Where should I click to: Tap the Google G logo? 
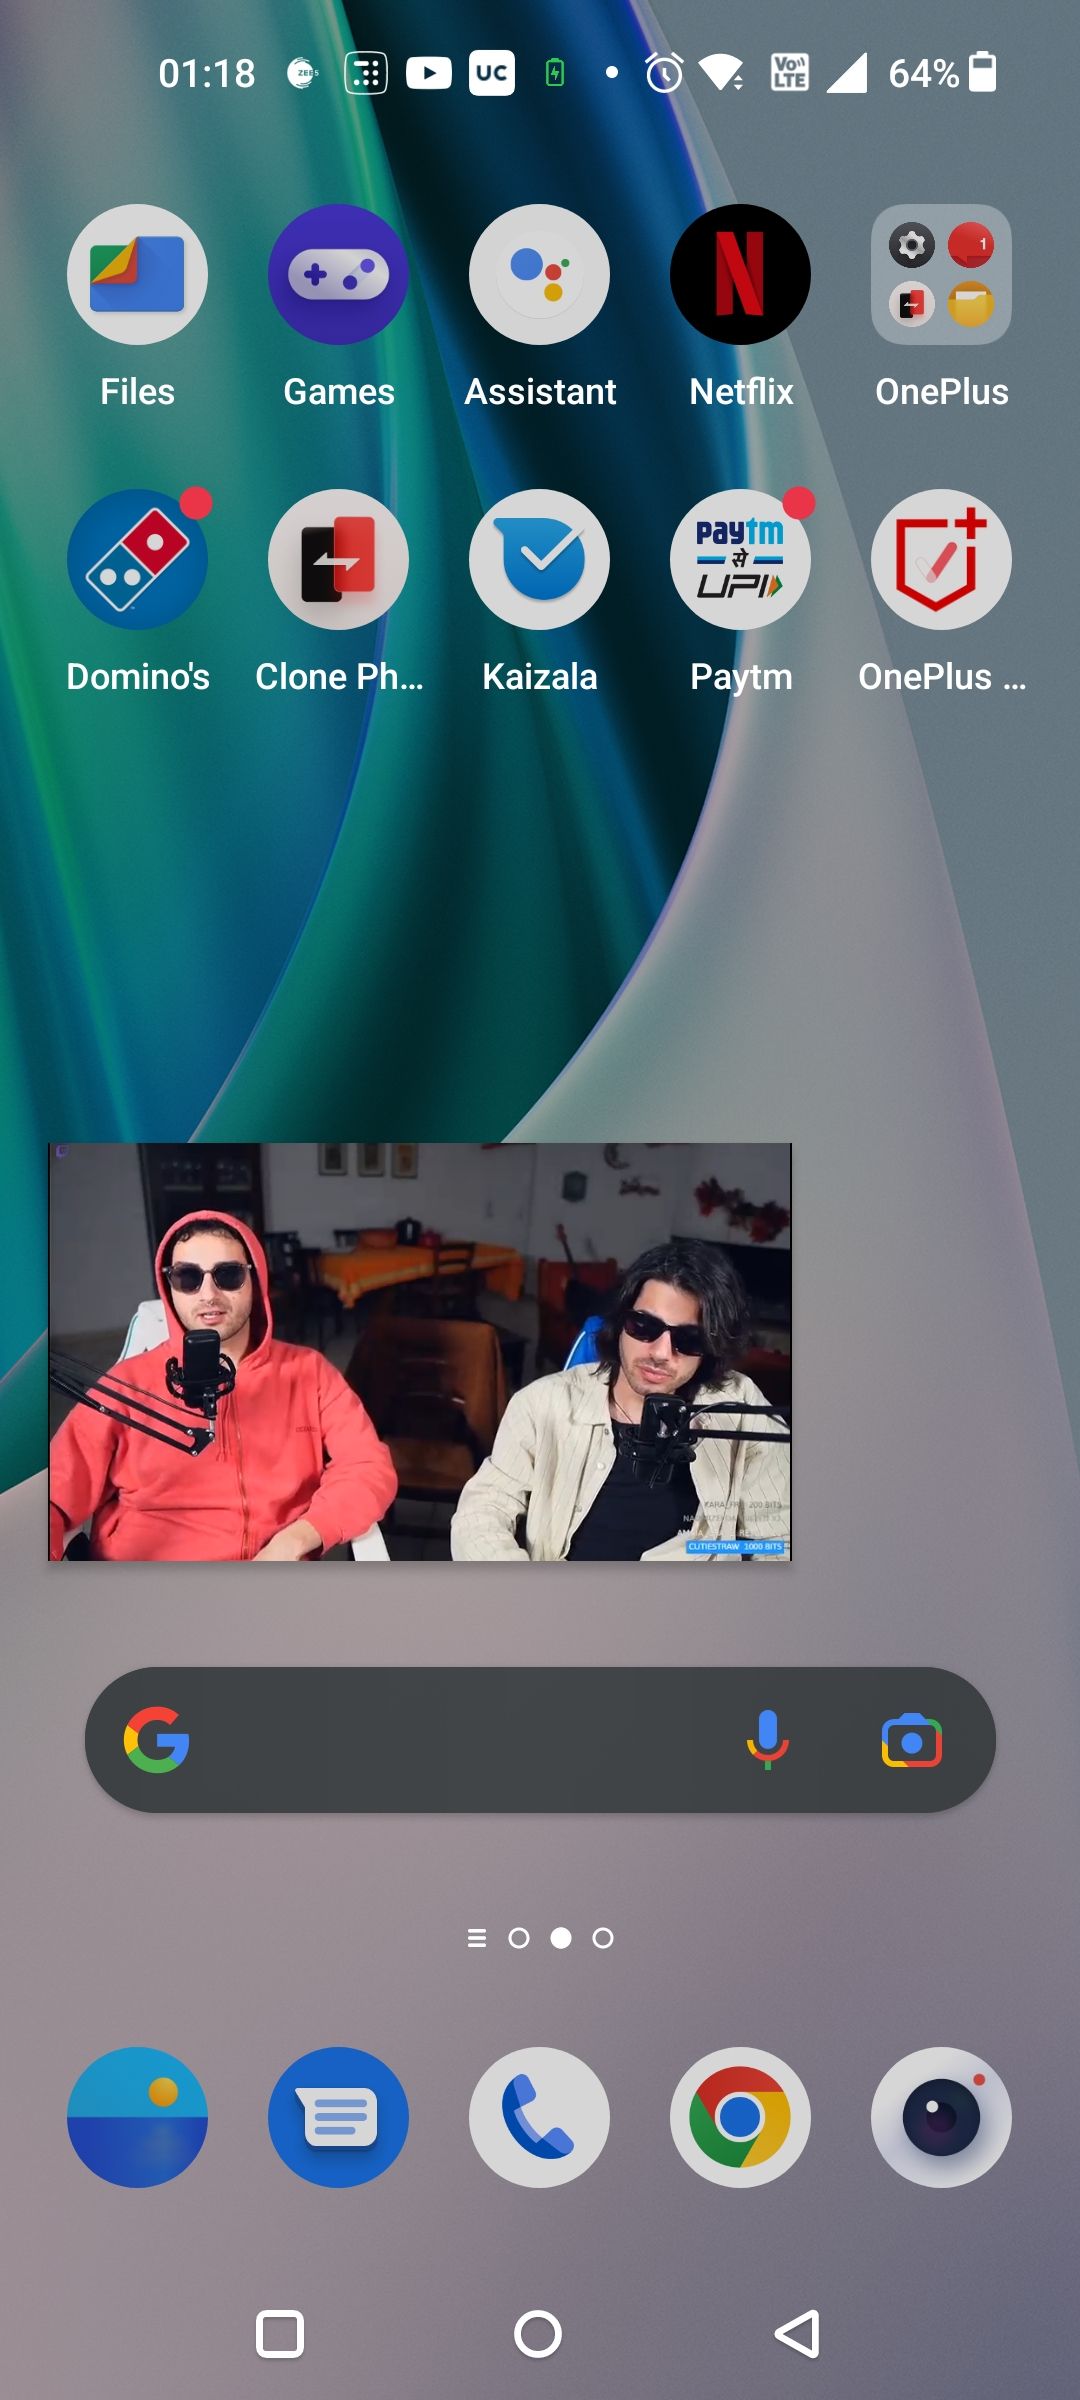(x=157, y=1740)
